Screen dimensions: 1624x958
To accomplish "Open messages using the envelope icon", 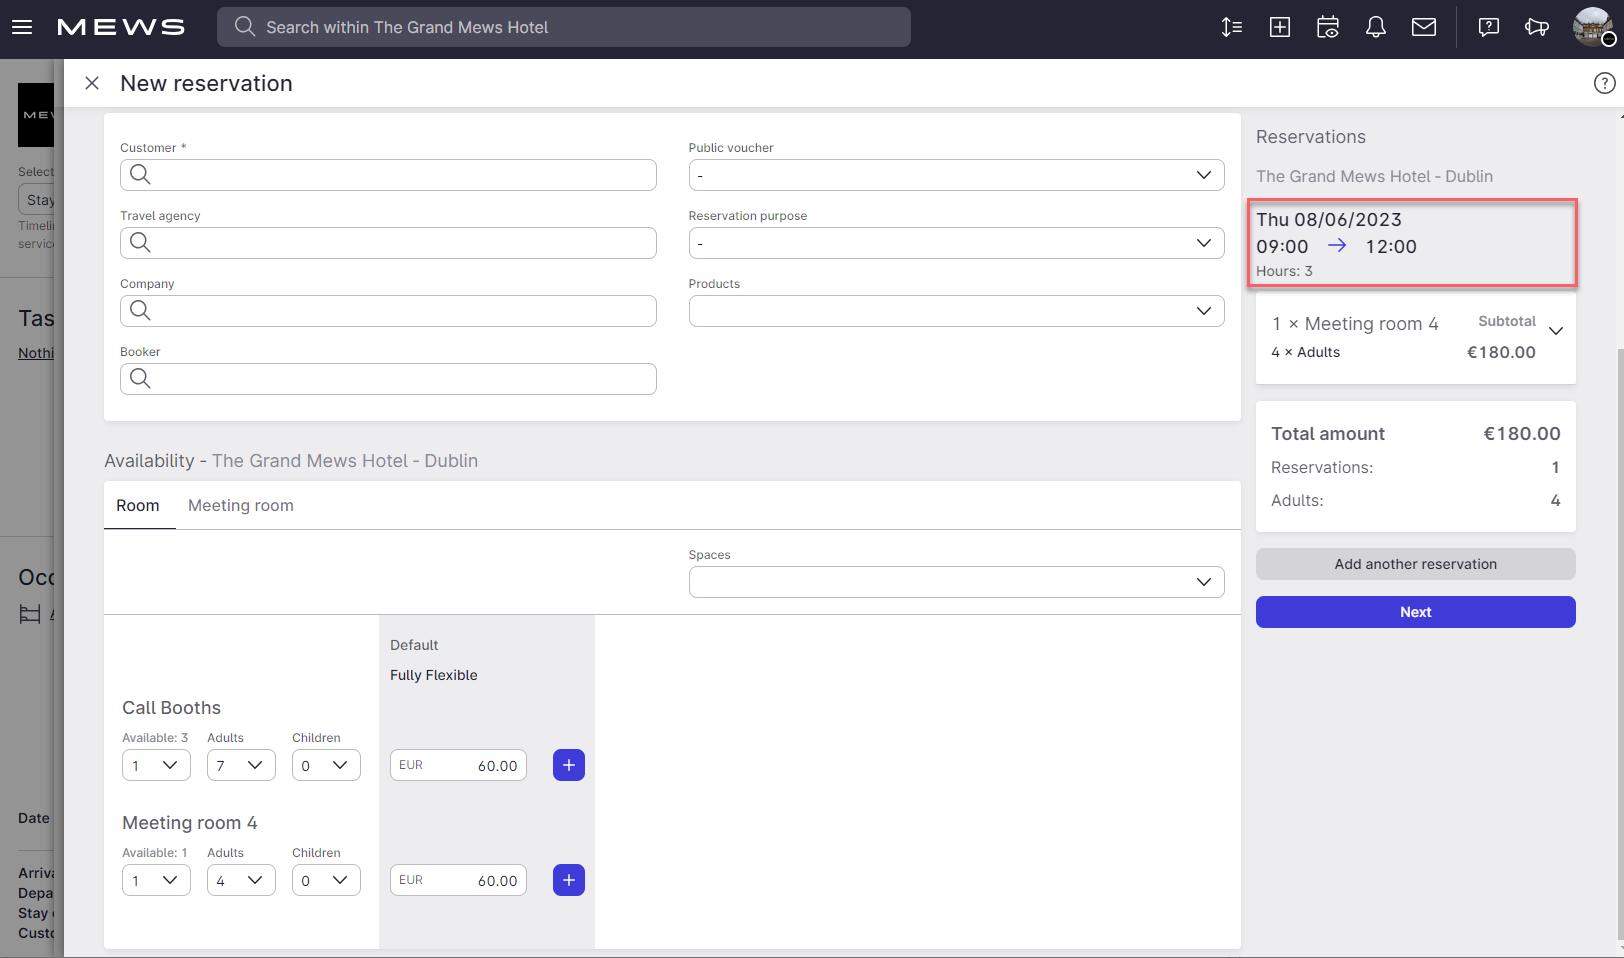I will click(x=1423, y=27).
